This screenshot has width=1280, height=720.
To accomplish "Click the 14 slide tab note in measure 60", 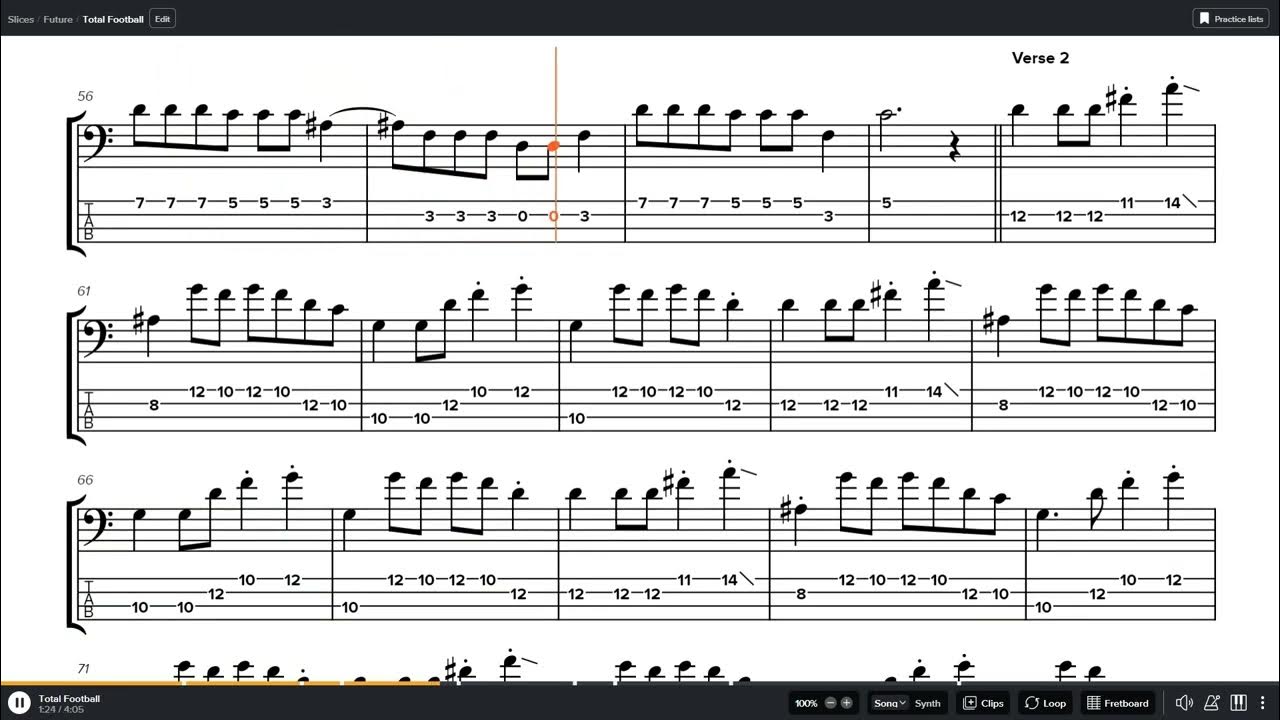I will (x=1173, y=203).
